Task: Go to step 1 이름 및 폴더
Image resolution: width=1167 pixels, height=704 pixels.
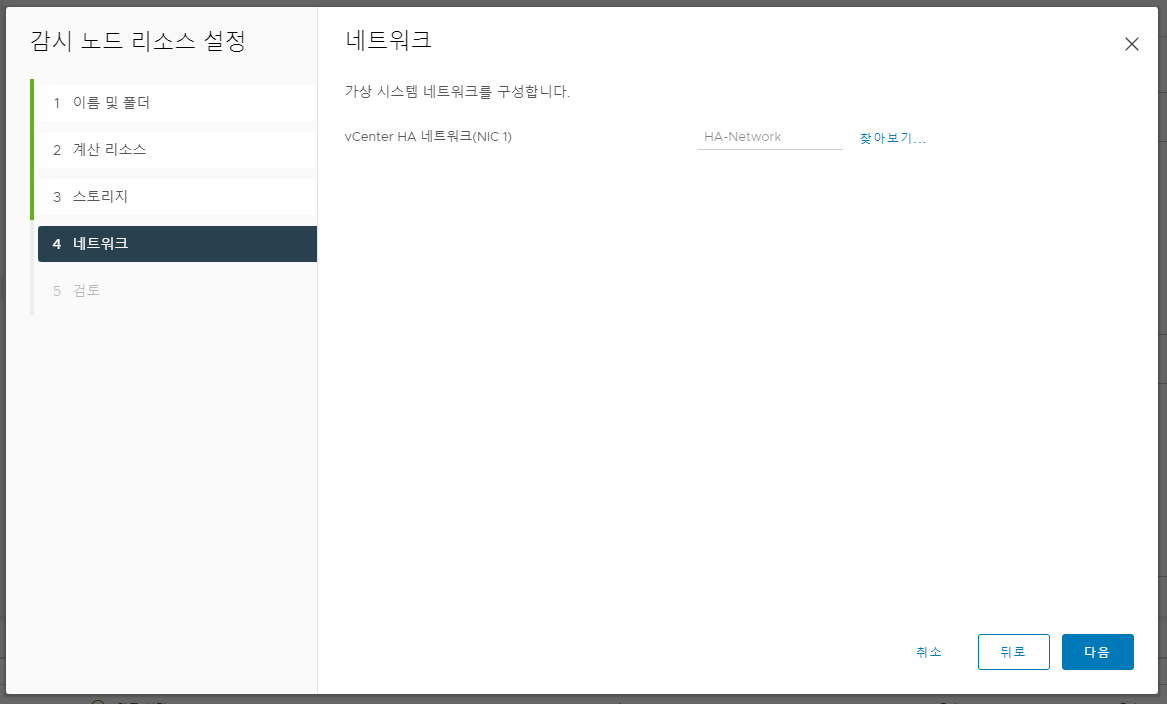Action: point(177,103)
